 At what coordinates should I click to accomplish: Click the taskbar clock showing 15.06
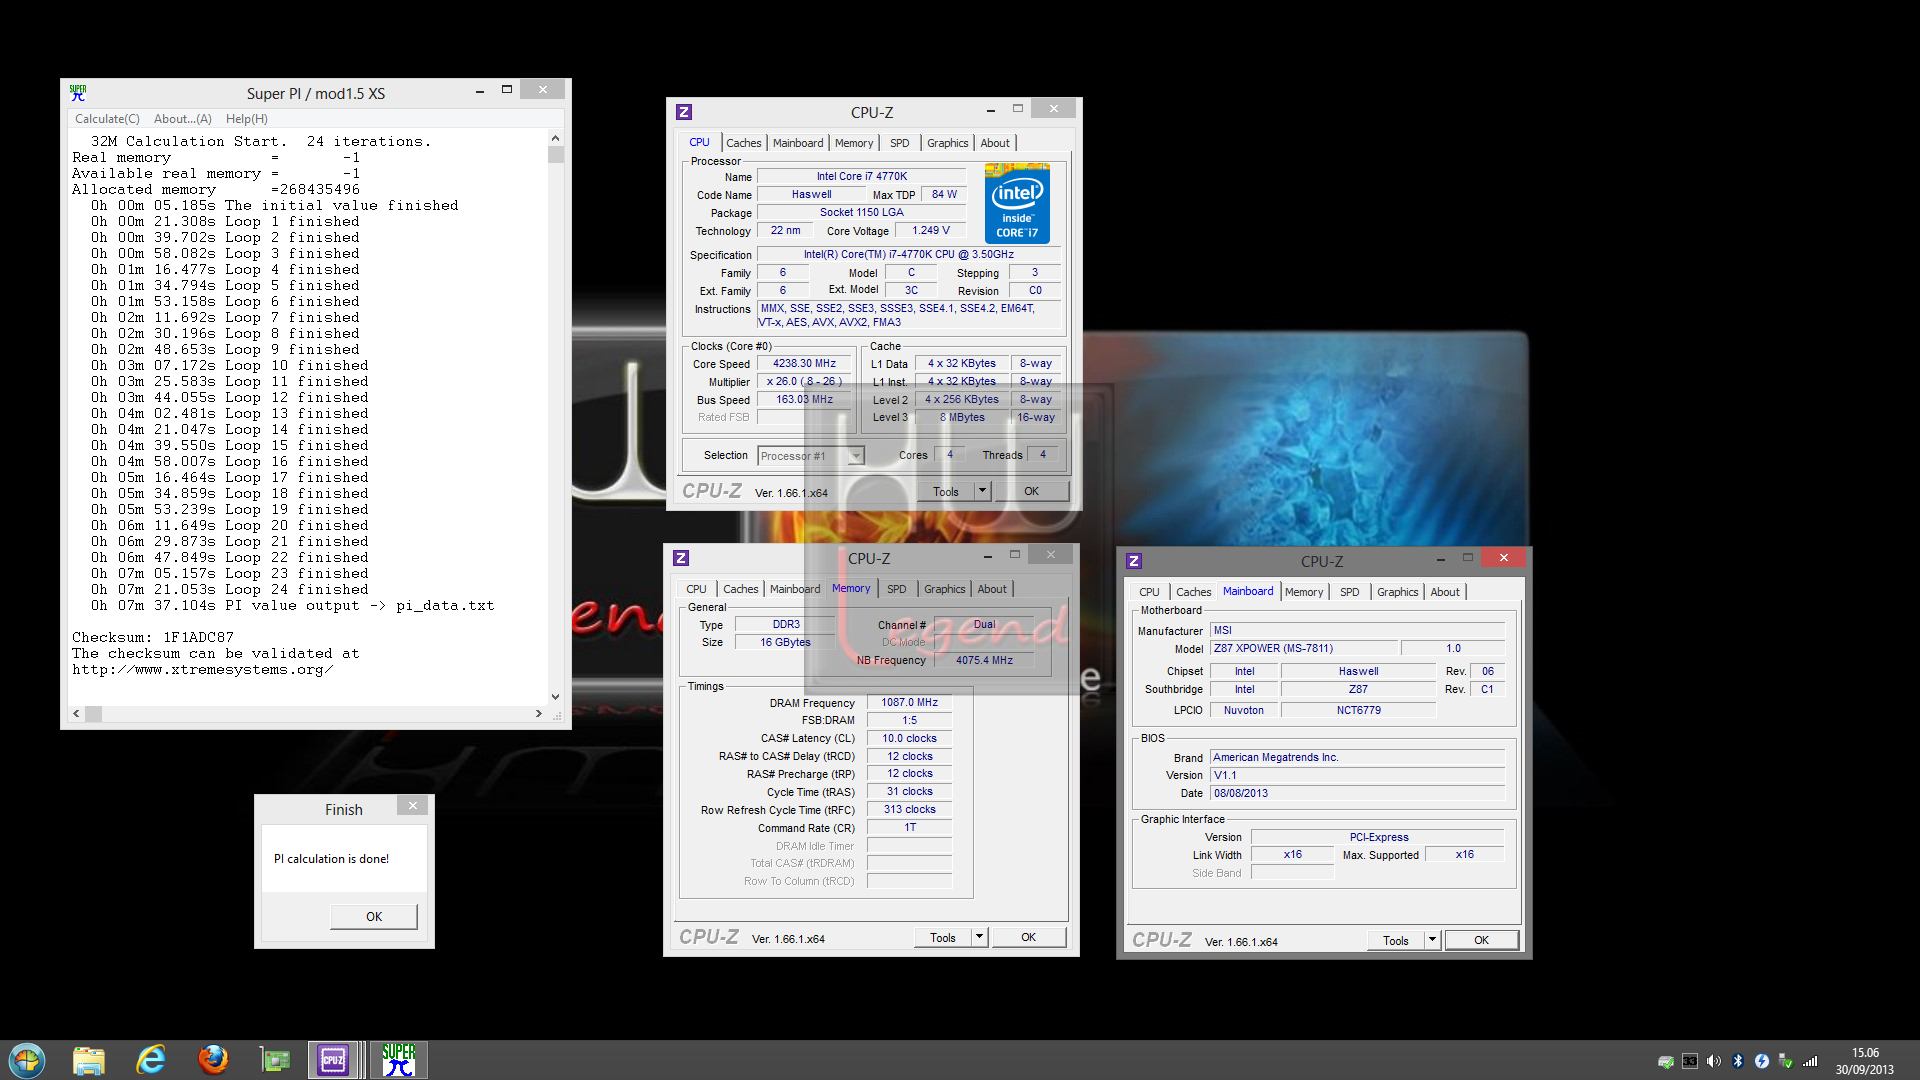click(x=1865, y=1053)
